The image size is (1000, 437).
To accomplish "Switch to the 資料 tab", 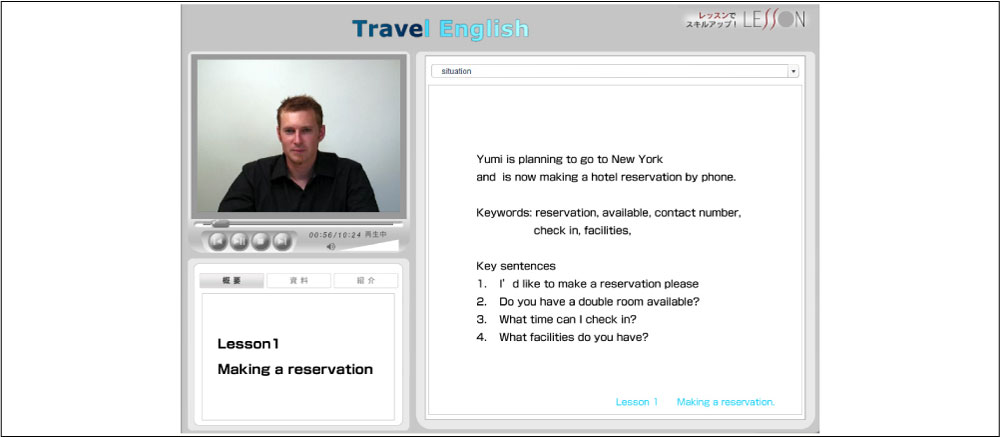I will click(x=298, y=281).
